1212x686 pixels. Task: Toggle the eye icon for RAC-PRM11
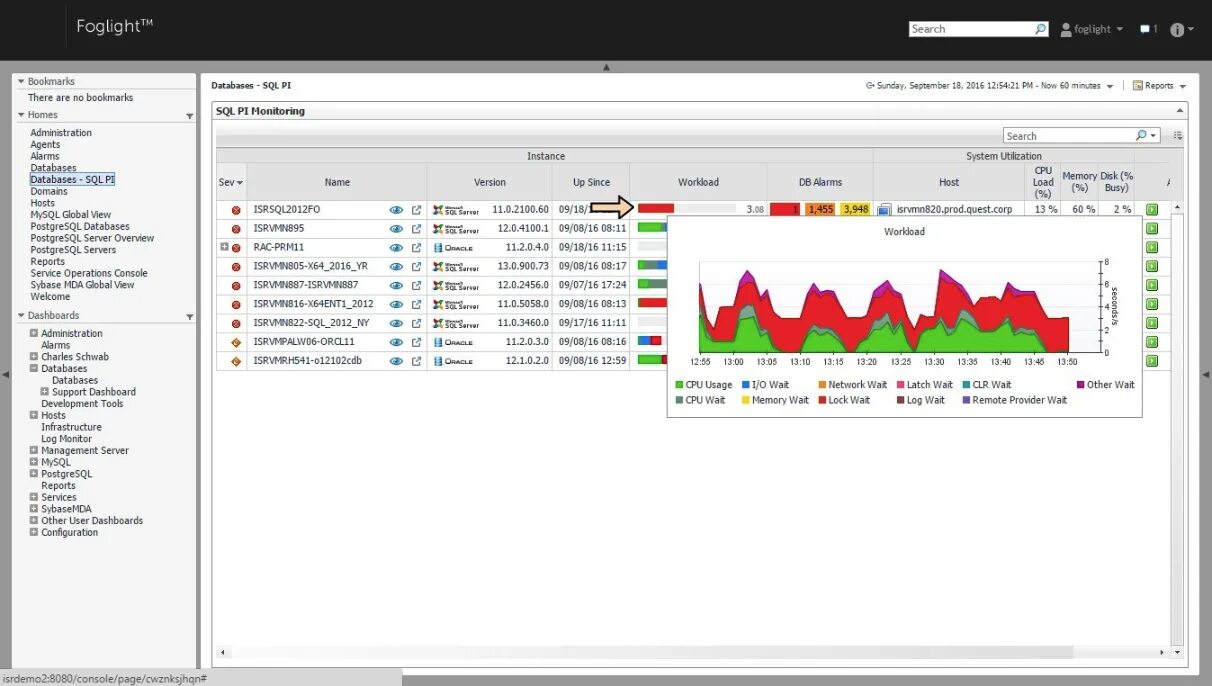point(396,247)
